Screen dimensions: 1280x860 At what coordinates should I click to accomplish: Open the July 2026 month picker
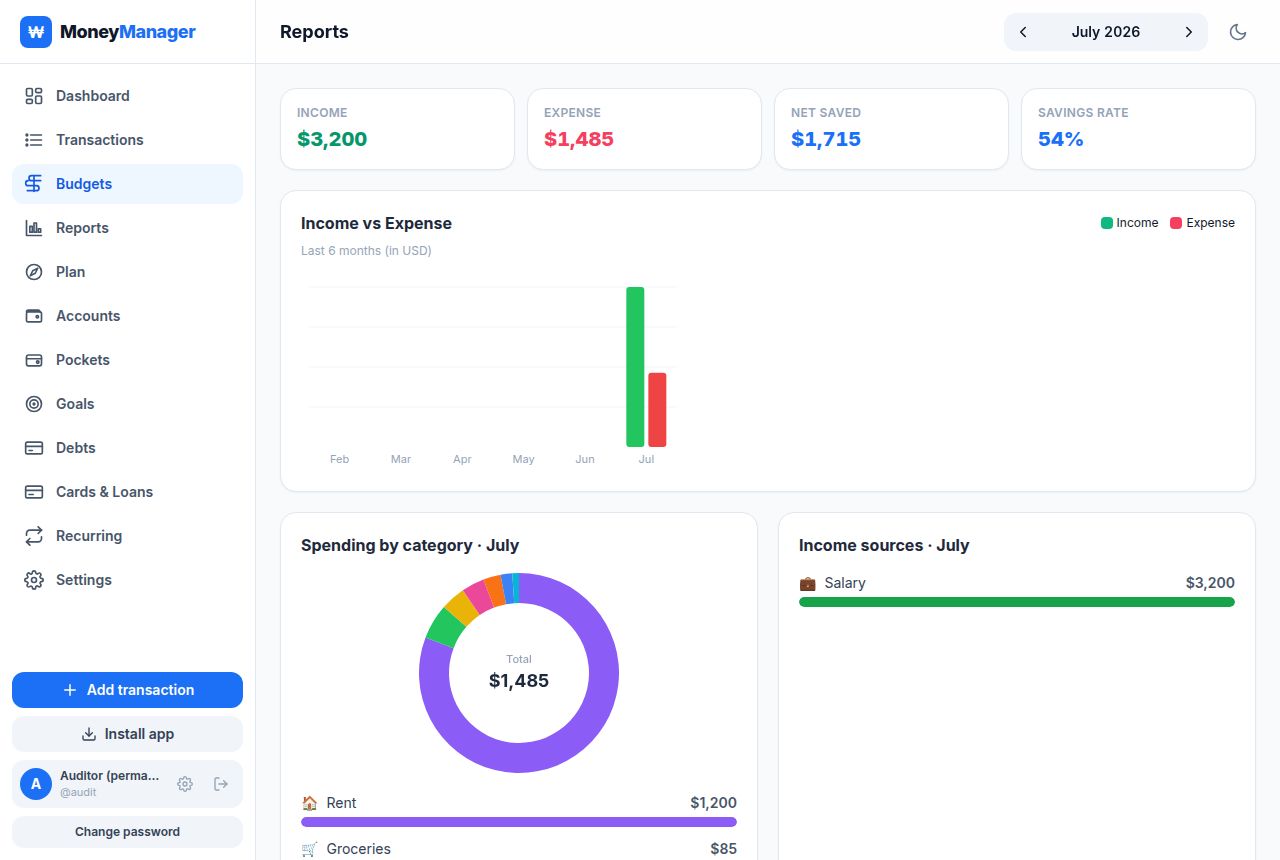[x=1106, y=32]
